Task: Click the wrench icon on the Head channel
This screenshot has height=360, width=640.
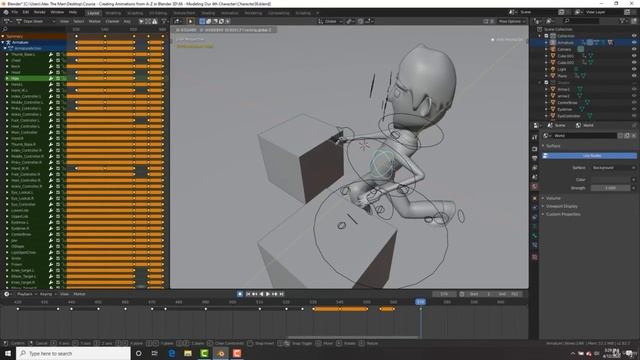Action: 51,72
